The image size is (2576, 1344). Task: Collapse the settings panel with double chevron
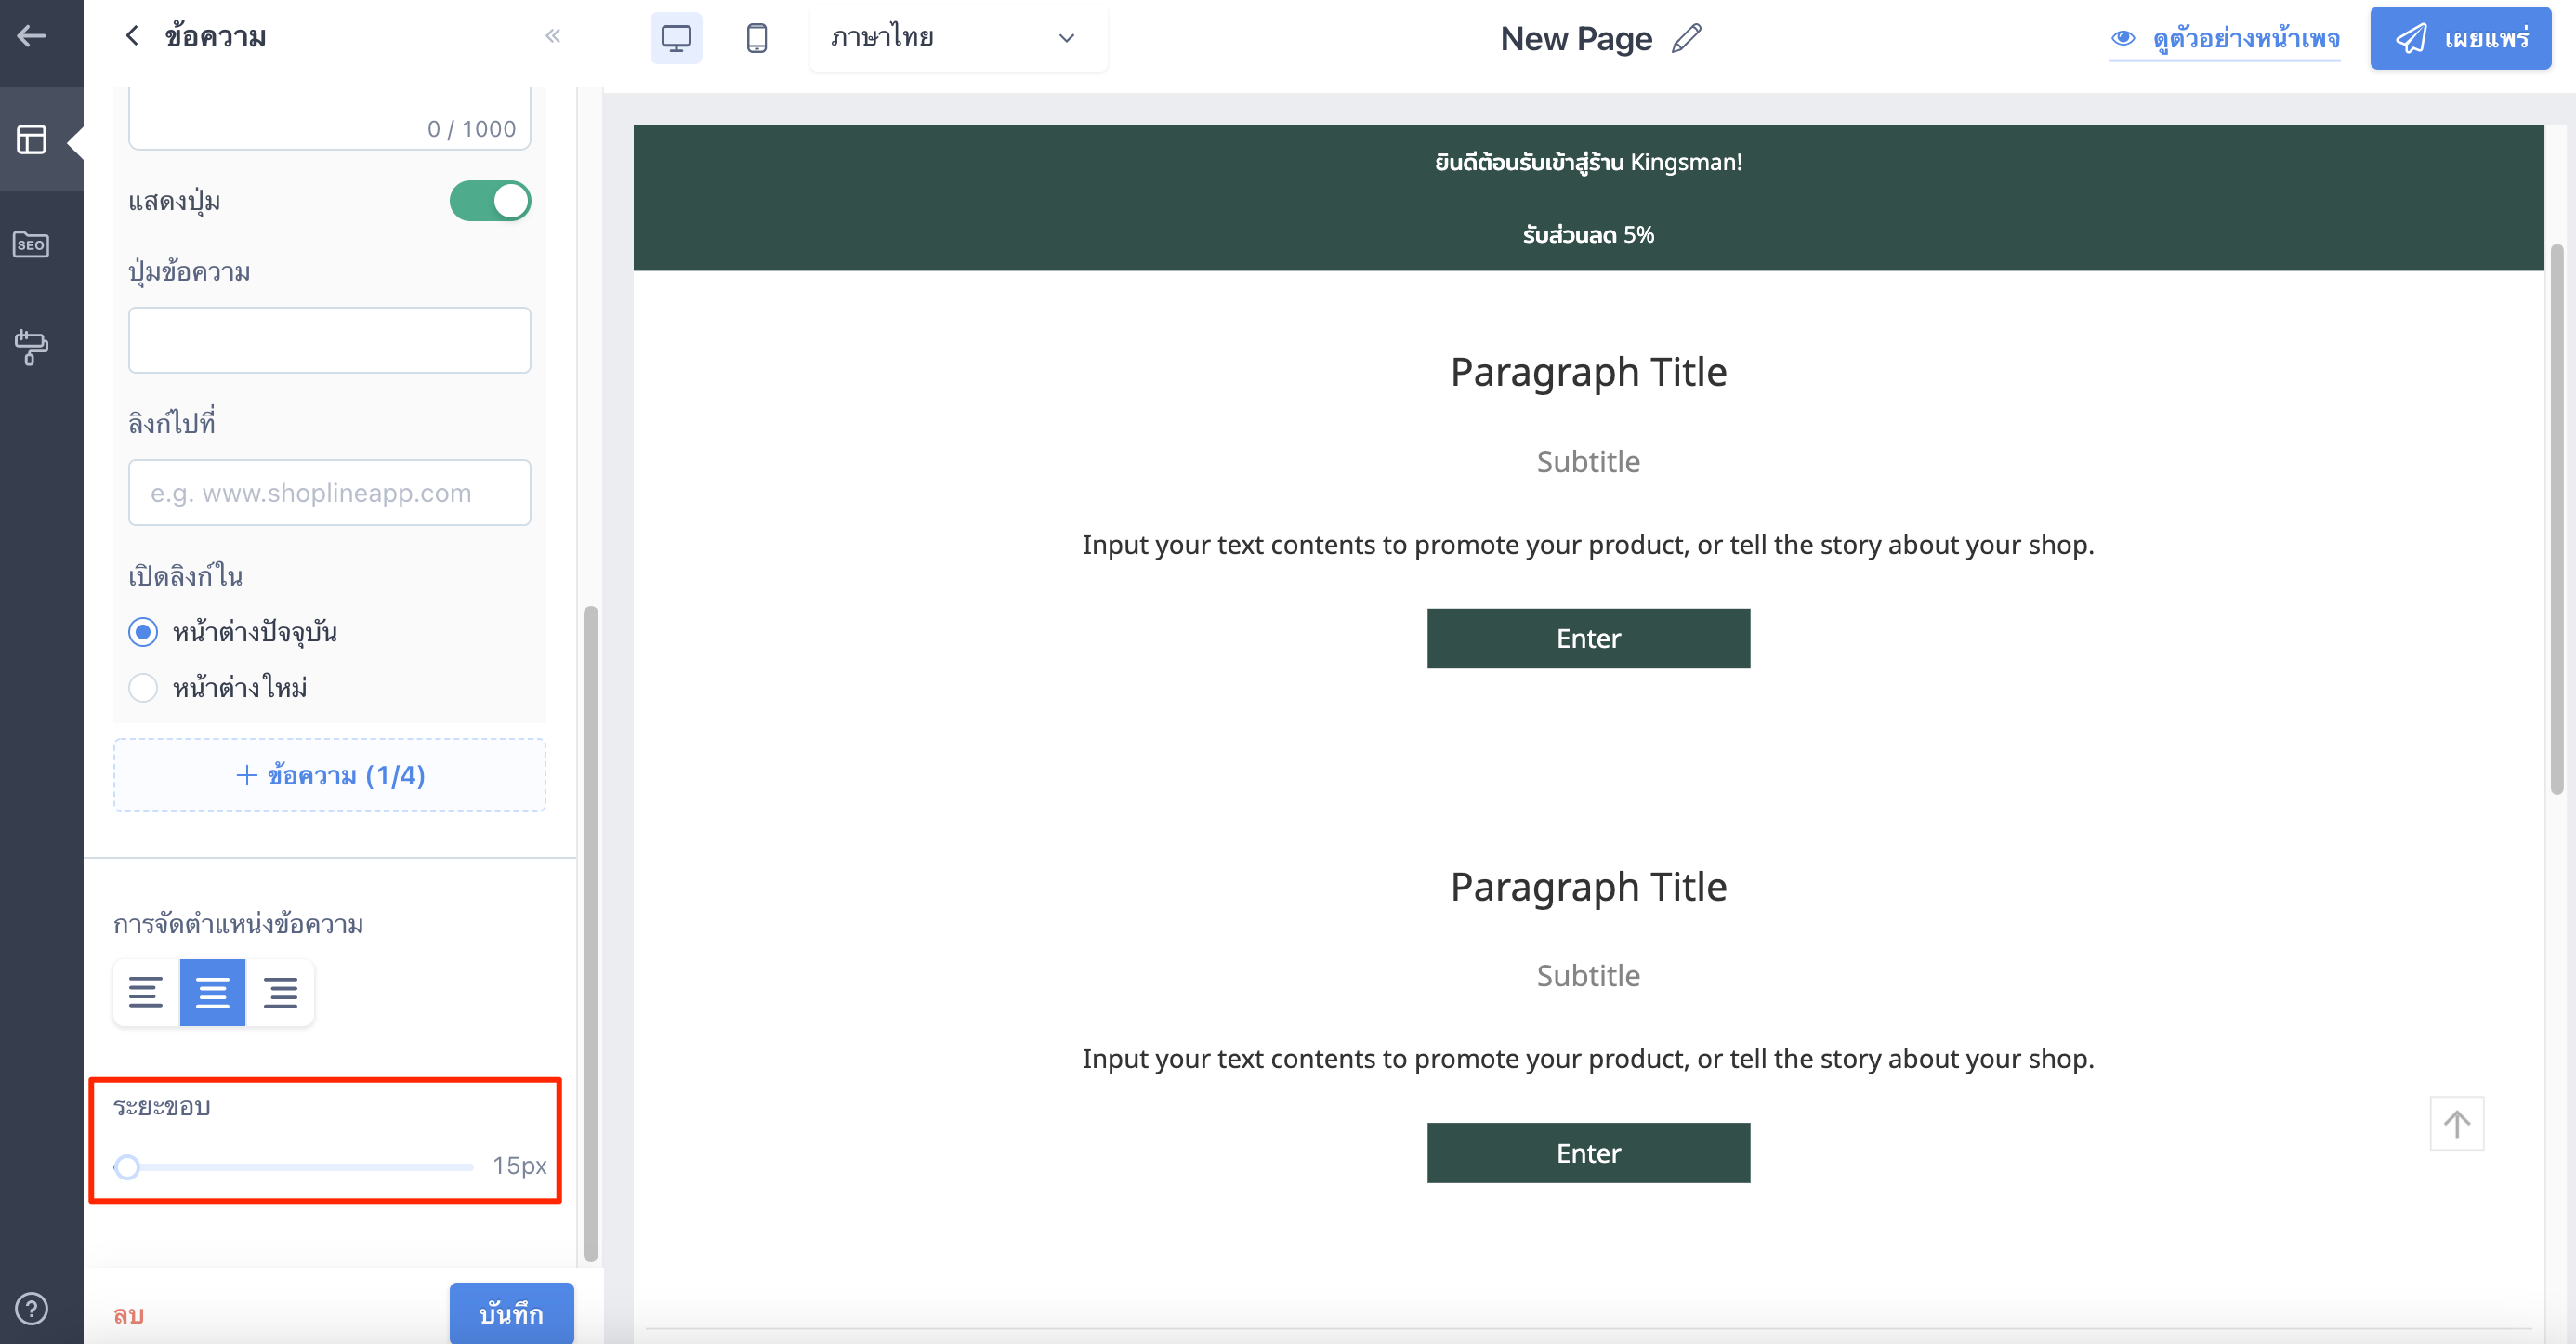pos(553,37)
